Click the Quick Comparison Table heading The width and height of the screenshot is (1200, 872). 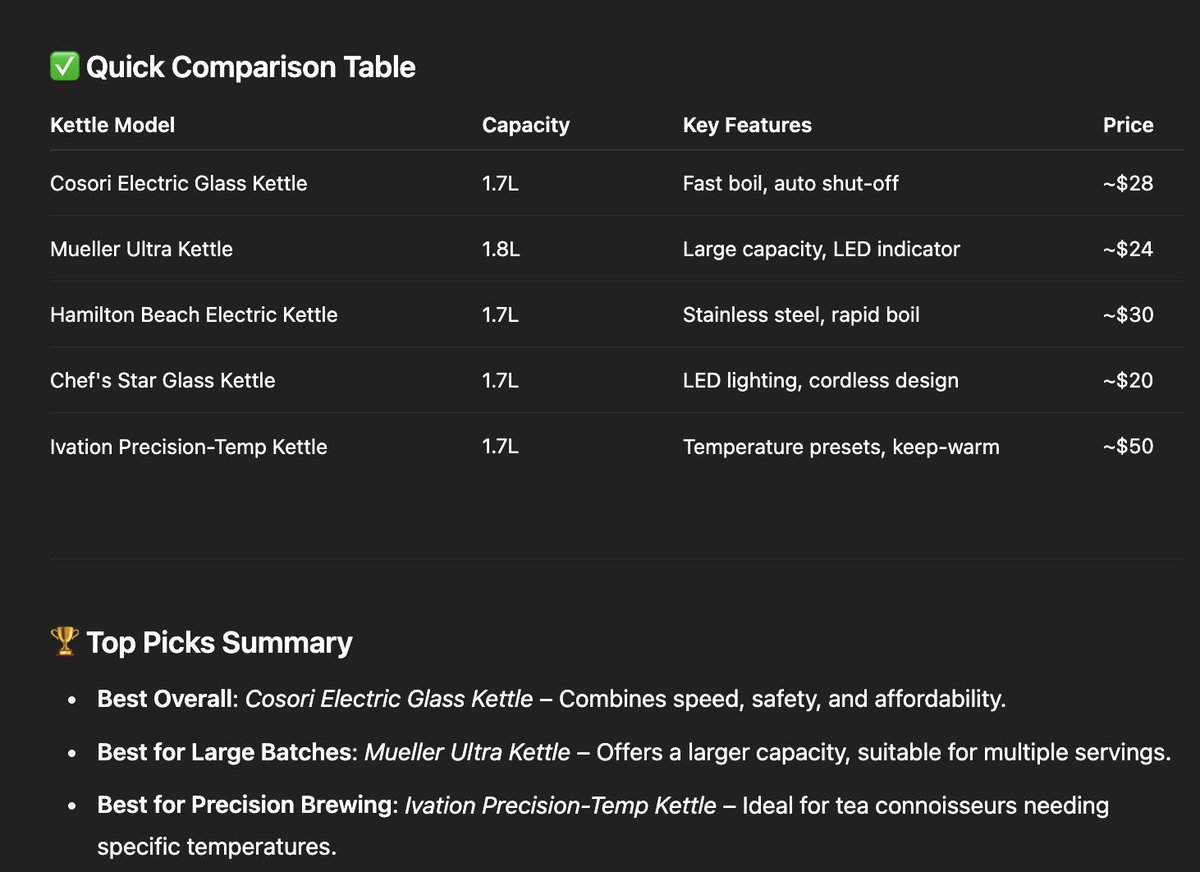pos(251,67)
